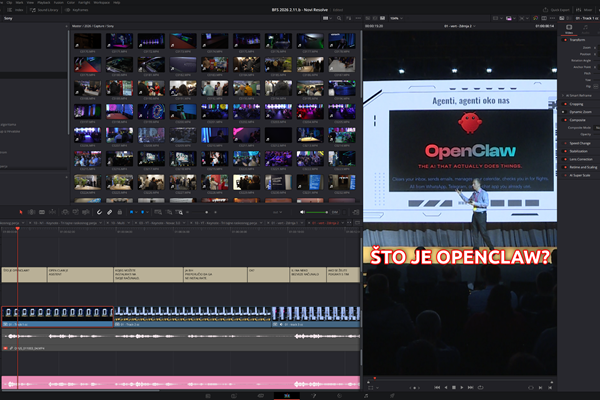Open the Workspace menu
The height and width of the screenshot is (400, 600).
(101, 2)
